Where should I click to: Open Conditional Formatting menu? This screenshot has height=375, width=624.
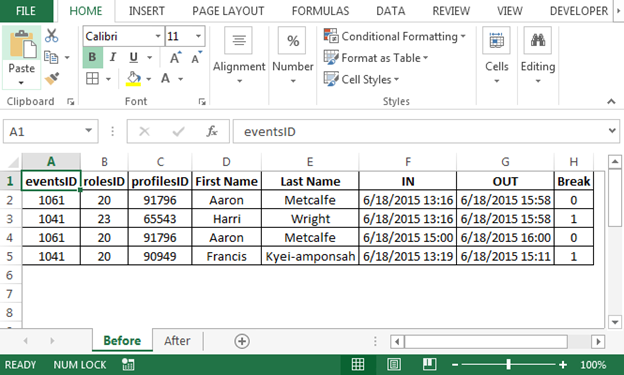click(x=395, y=36)
